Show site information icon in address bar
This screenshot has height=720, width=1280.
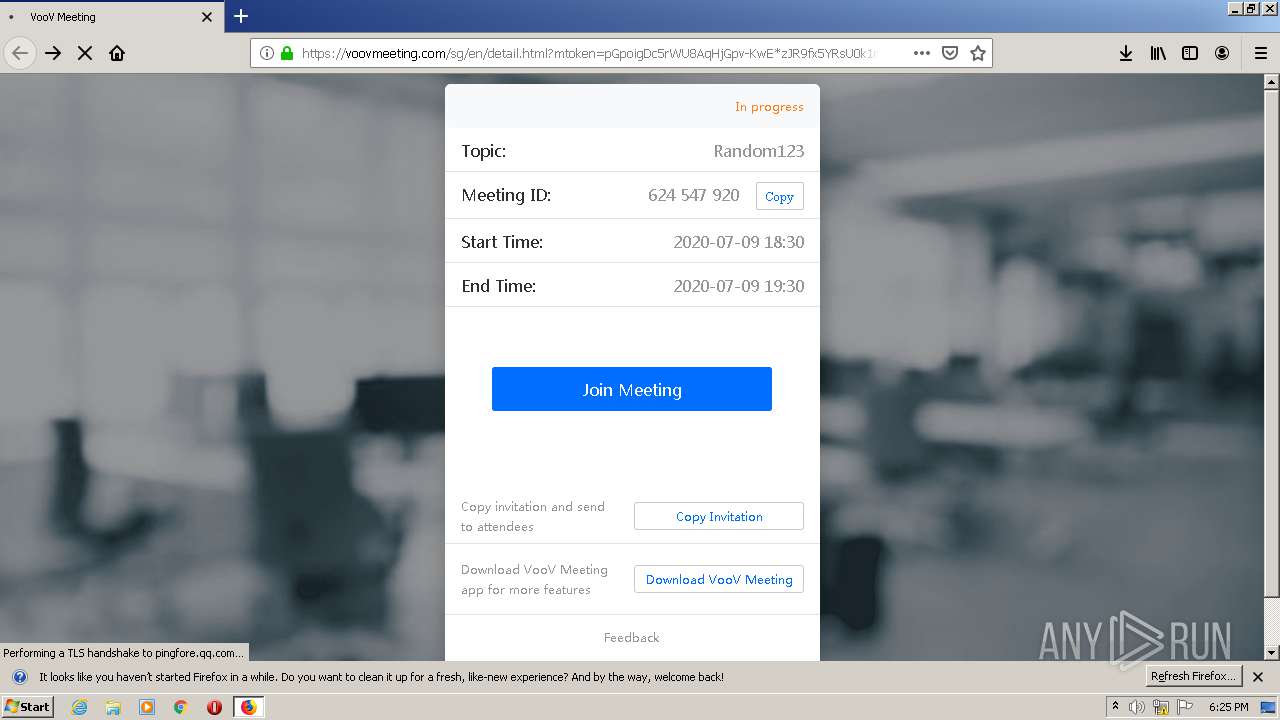click(x=267, y=53)
